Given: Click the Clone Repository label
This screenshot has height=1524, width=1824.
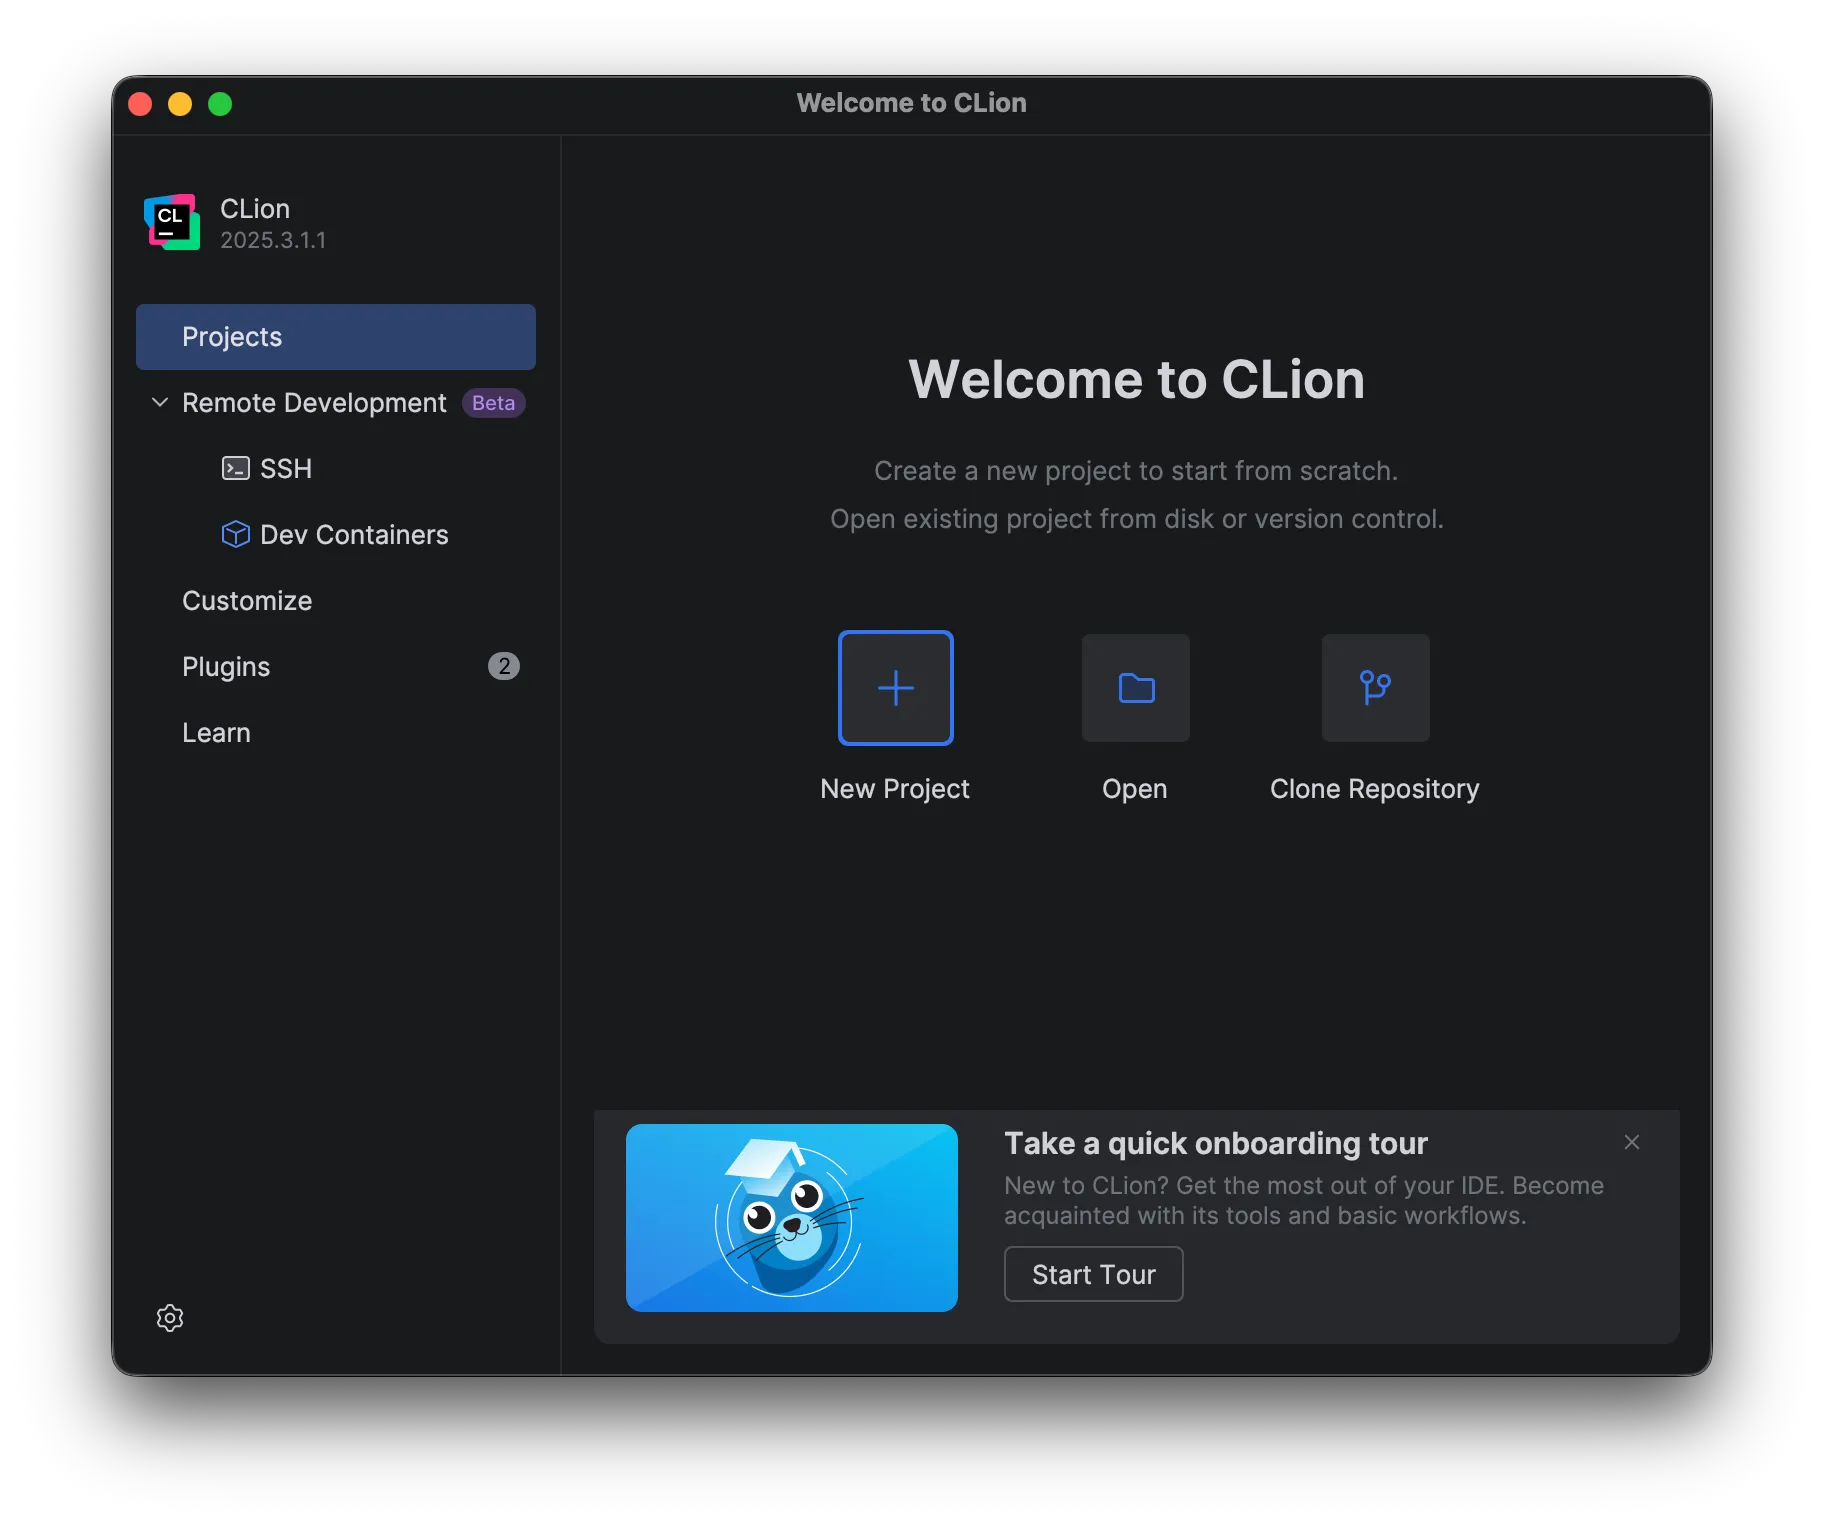Looking at the screenshot, I should [x=1374, y=789].
